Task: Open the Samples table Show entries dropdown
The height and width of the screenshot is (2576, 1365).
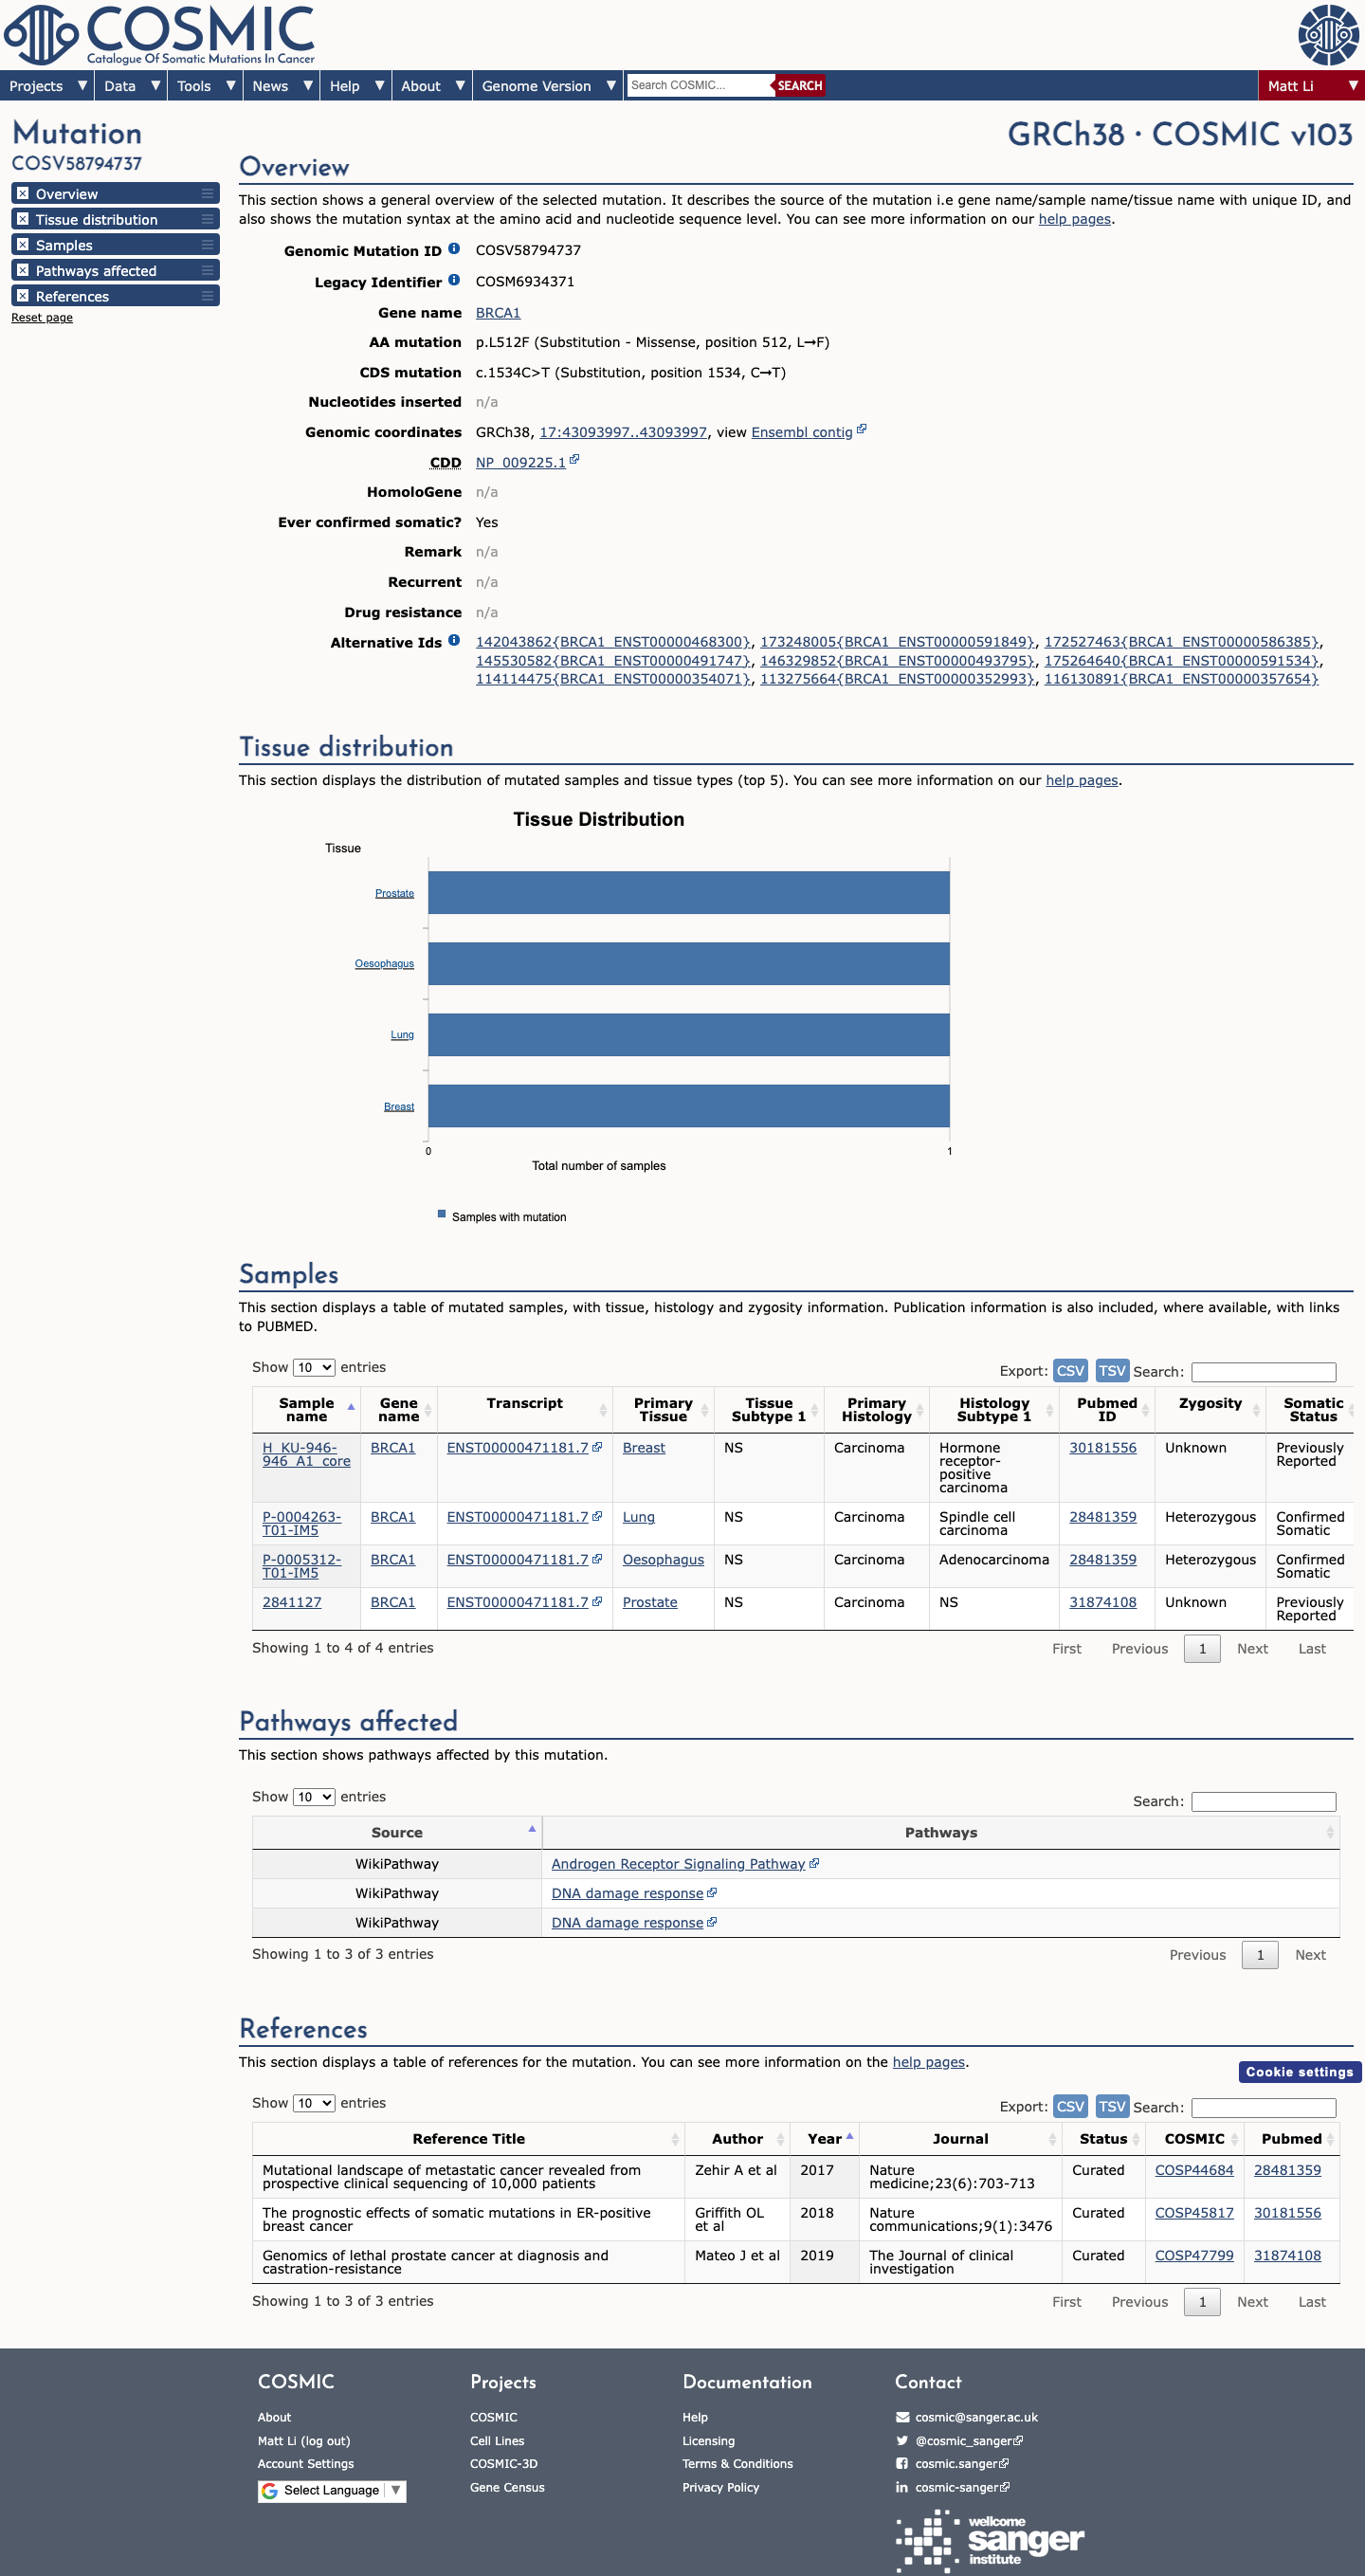Action: pyautogui.click(x=314, y=1367)
